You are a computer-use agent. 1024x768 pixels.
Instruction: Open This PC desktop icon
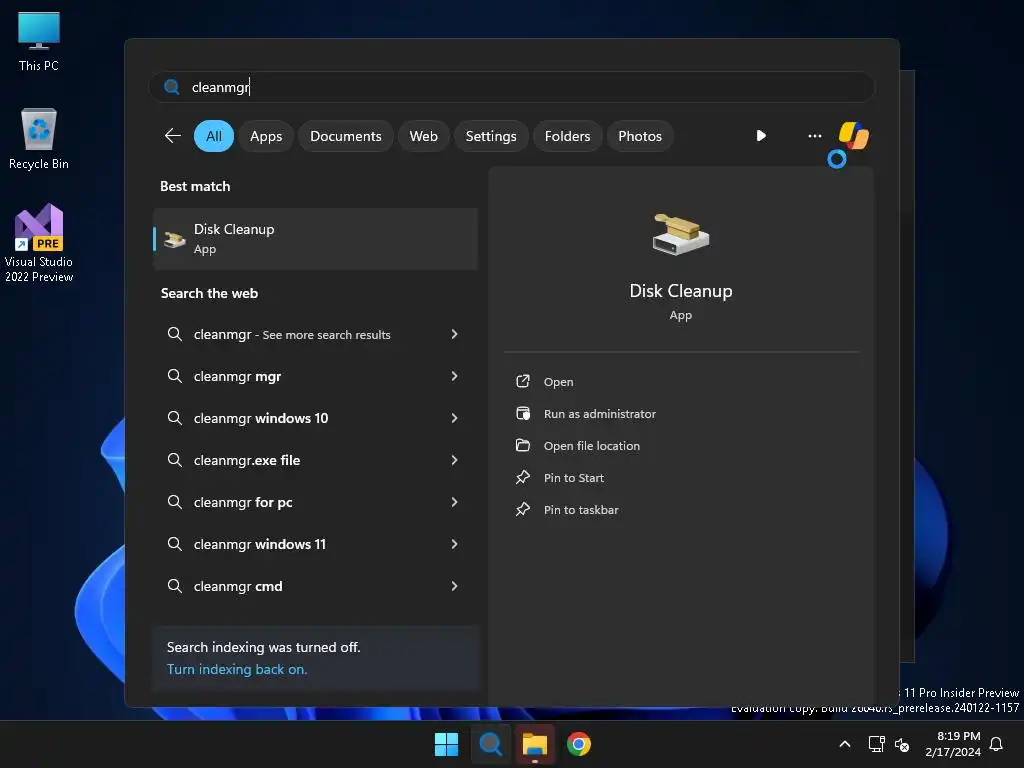(x=39, y=41)
